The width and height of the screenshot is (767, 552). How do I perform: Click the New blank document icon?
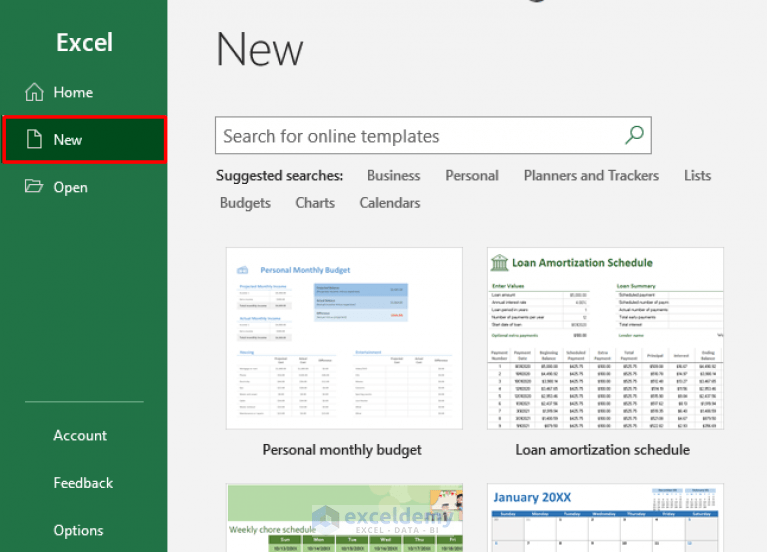coord(34,139)
